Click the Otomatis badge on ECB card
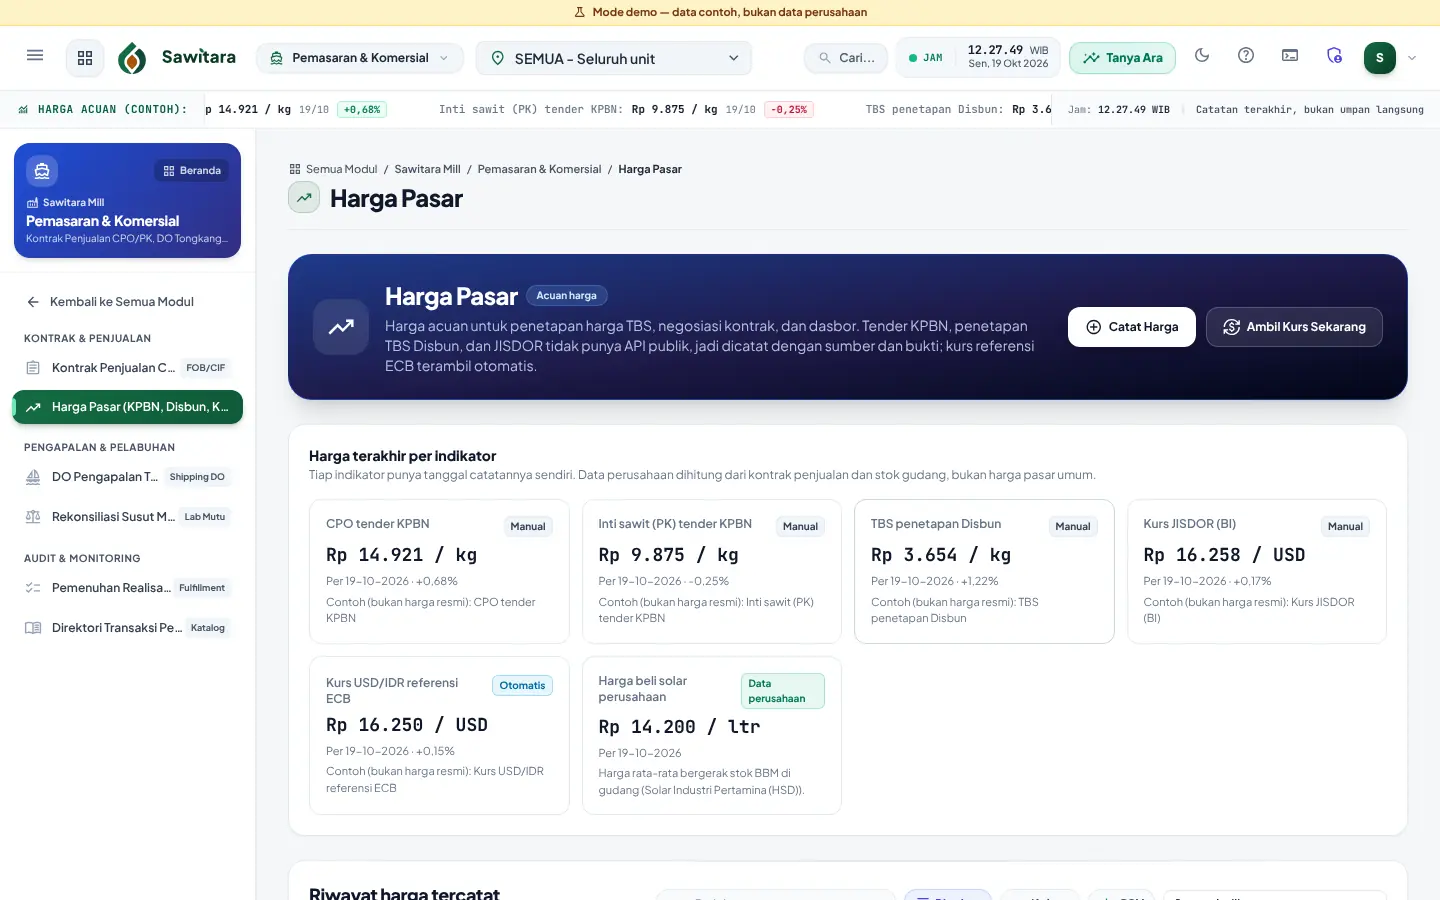This screenshot has height=900, width=1440. click(522, 686)
